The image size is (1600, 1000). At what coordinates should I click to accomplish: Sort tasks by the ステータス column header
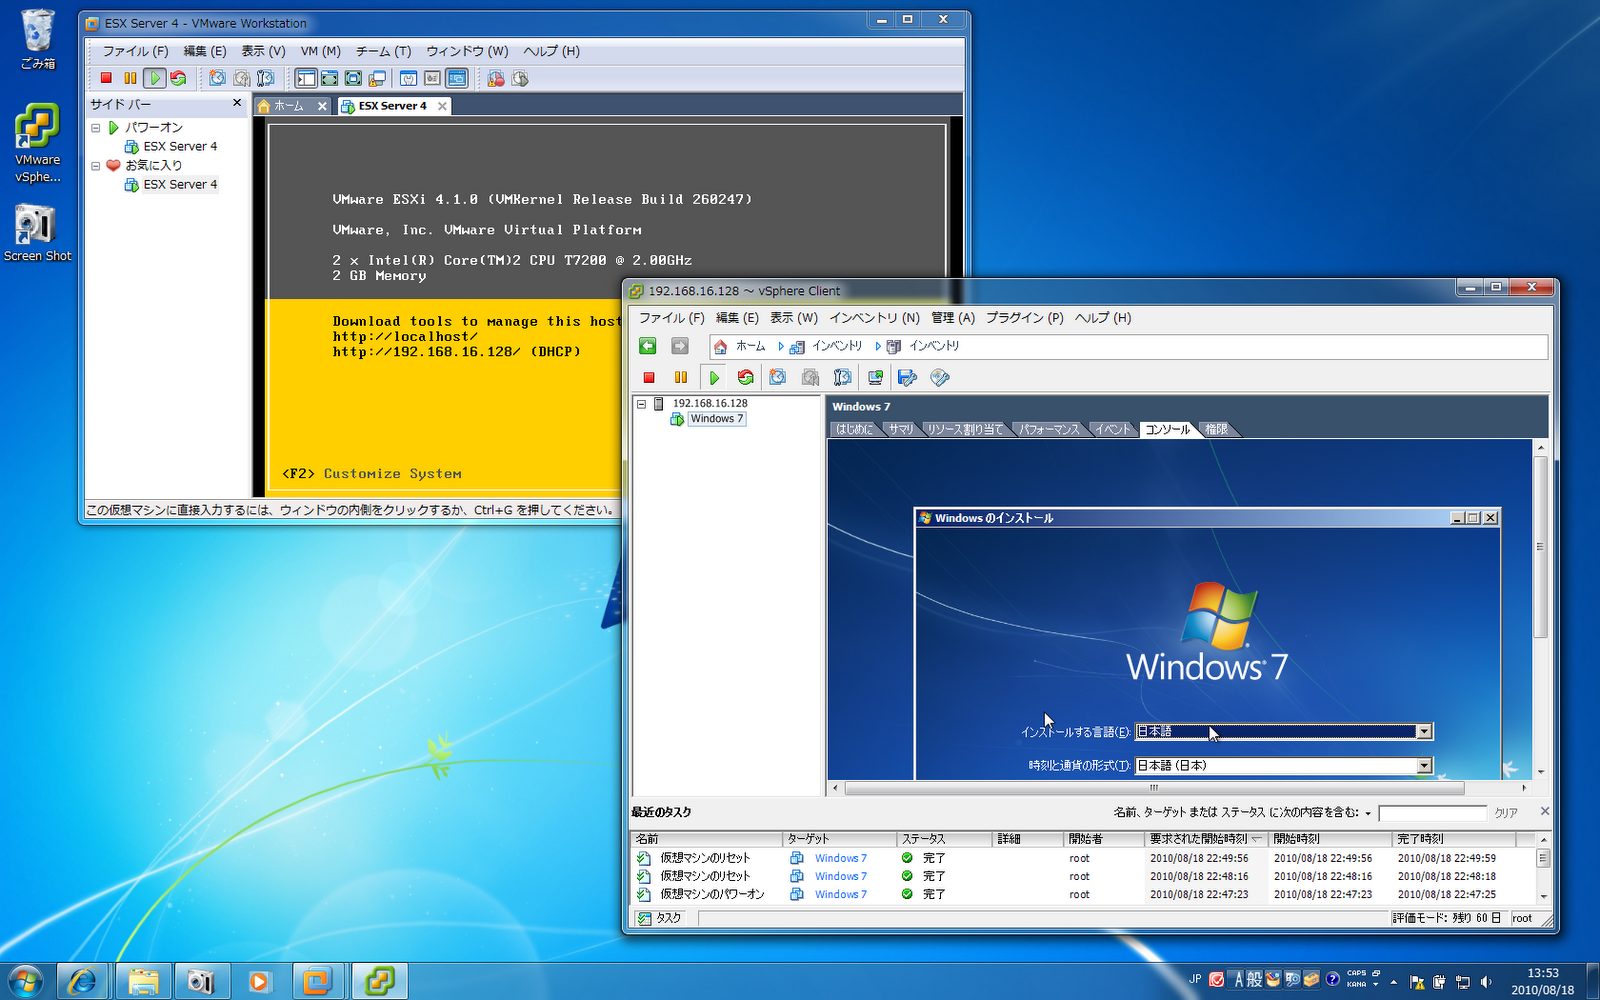(x=945, y=839)
